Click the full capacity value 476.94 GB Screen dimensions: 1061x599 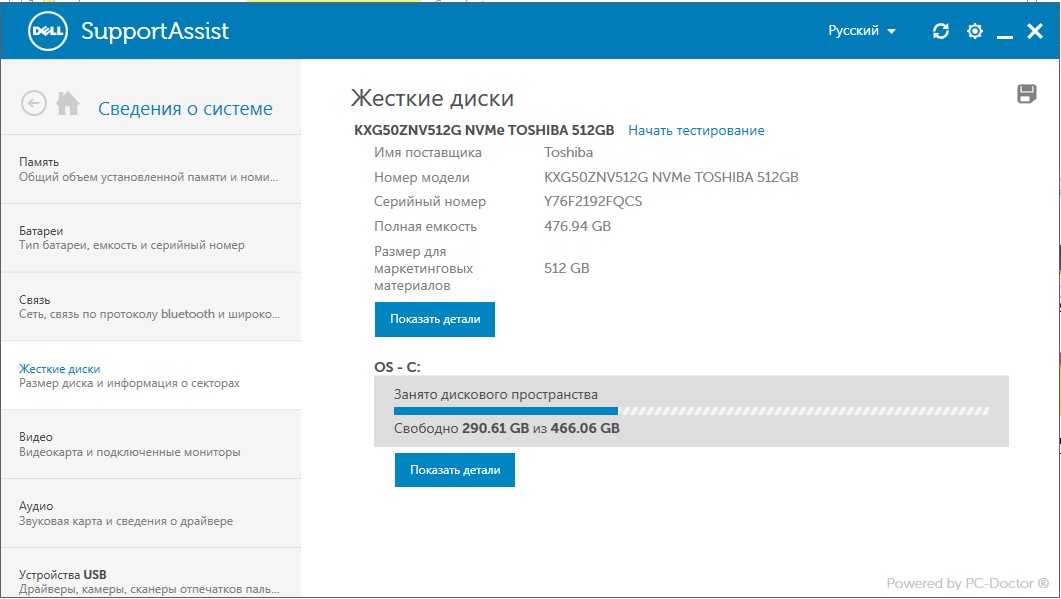coord(577,226)
